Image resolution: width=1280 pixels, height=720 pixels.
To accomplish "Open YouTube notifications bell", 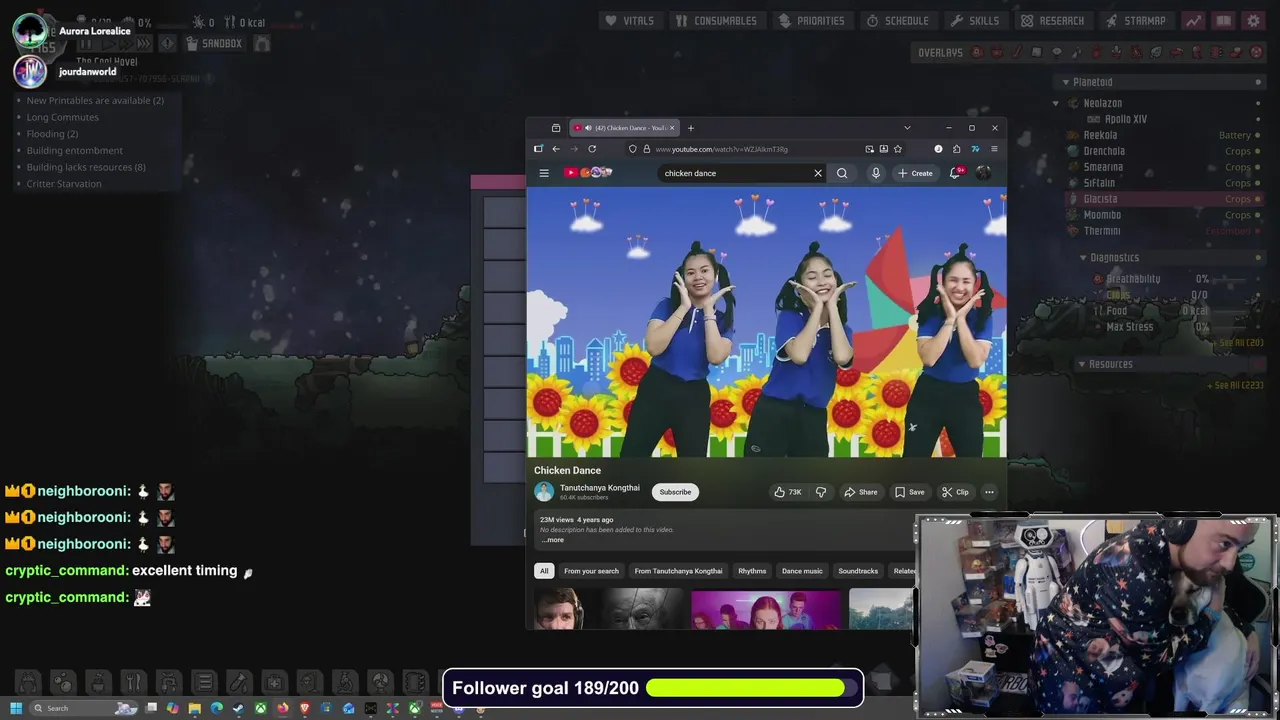I will pos(957,173).
